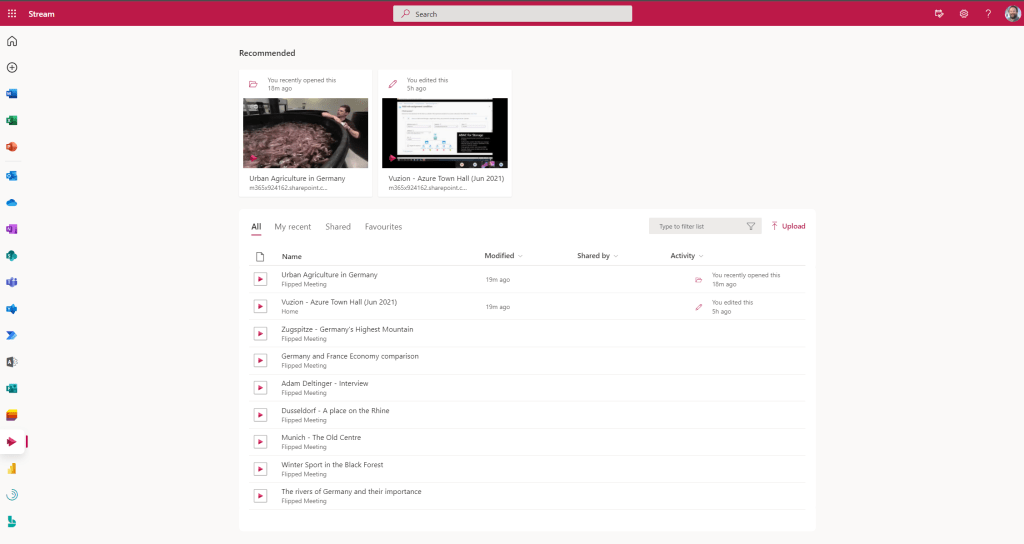Image resolution: width=1024 pixels, height=544 pixels.
Task: Open Urban Agriculture in Germany recommended thumbnail
Action: tap(305, 132)
